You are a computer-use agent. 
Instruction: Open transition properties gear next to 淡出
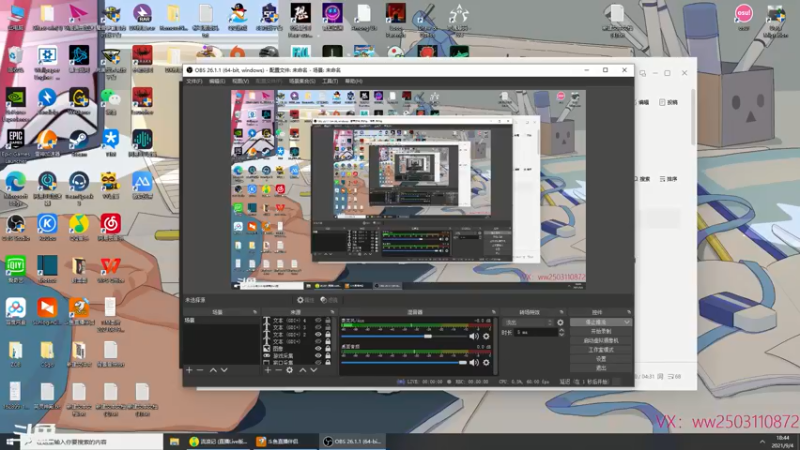[560, 322]
